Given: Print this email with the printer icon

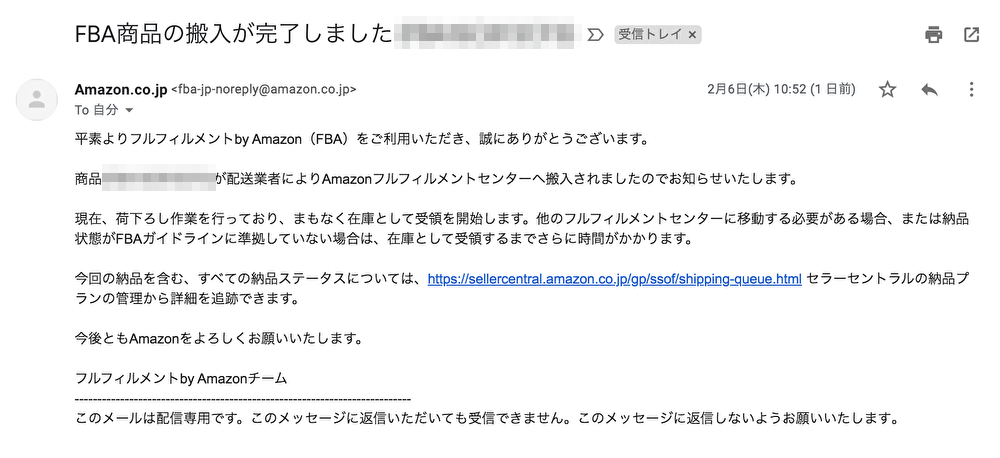Looking at the screenshot, I should pyautogui.click(x=933, y=34).
